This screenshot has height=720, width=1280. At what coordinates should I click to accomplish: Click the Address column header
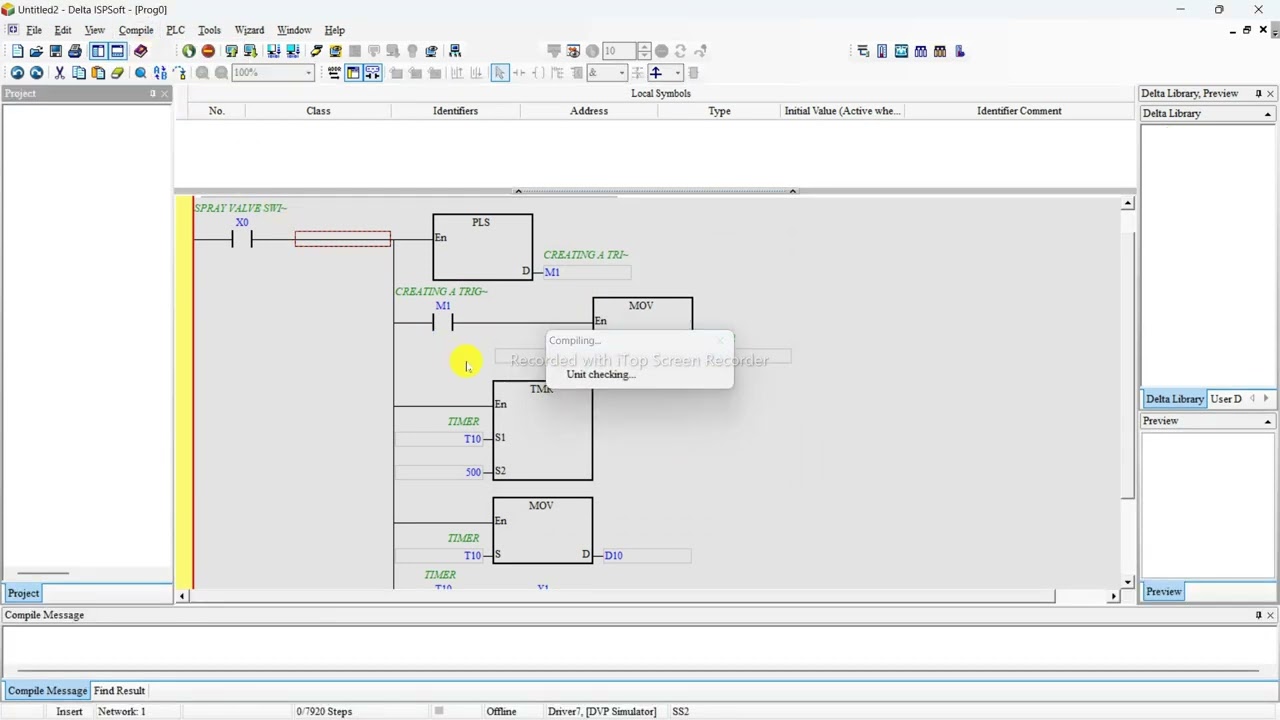(x=589, y=111)
